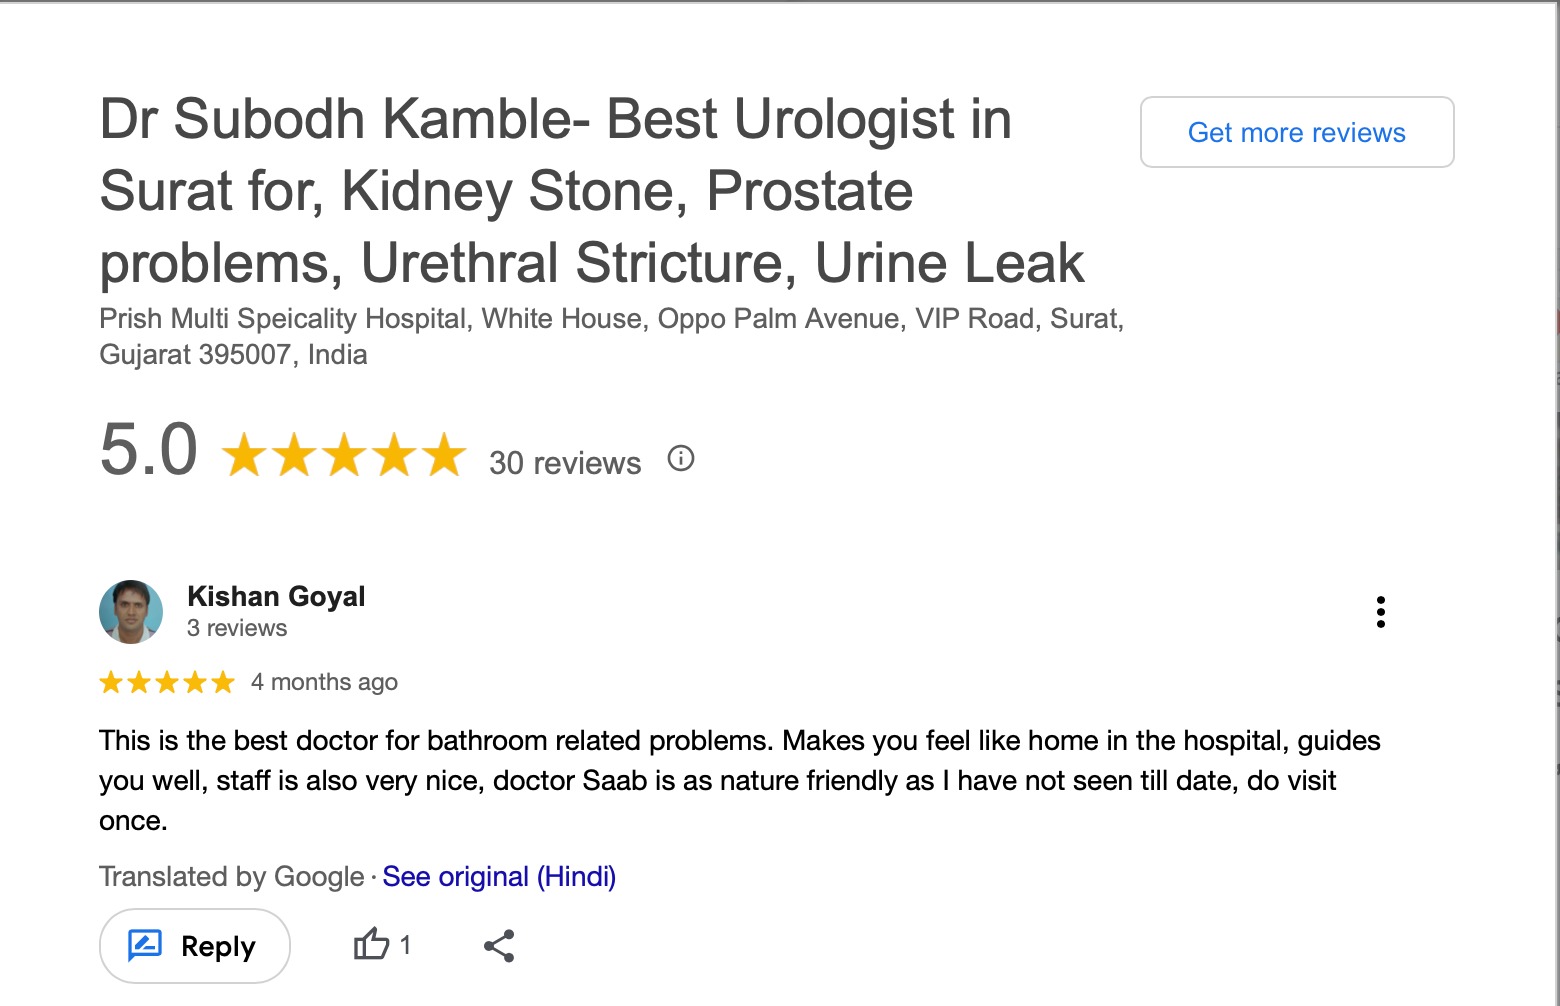Click the reviewer's five gold stars
Viewport: 1560px width, 1006px height.
coord(167,683)
